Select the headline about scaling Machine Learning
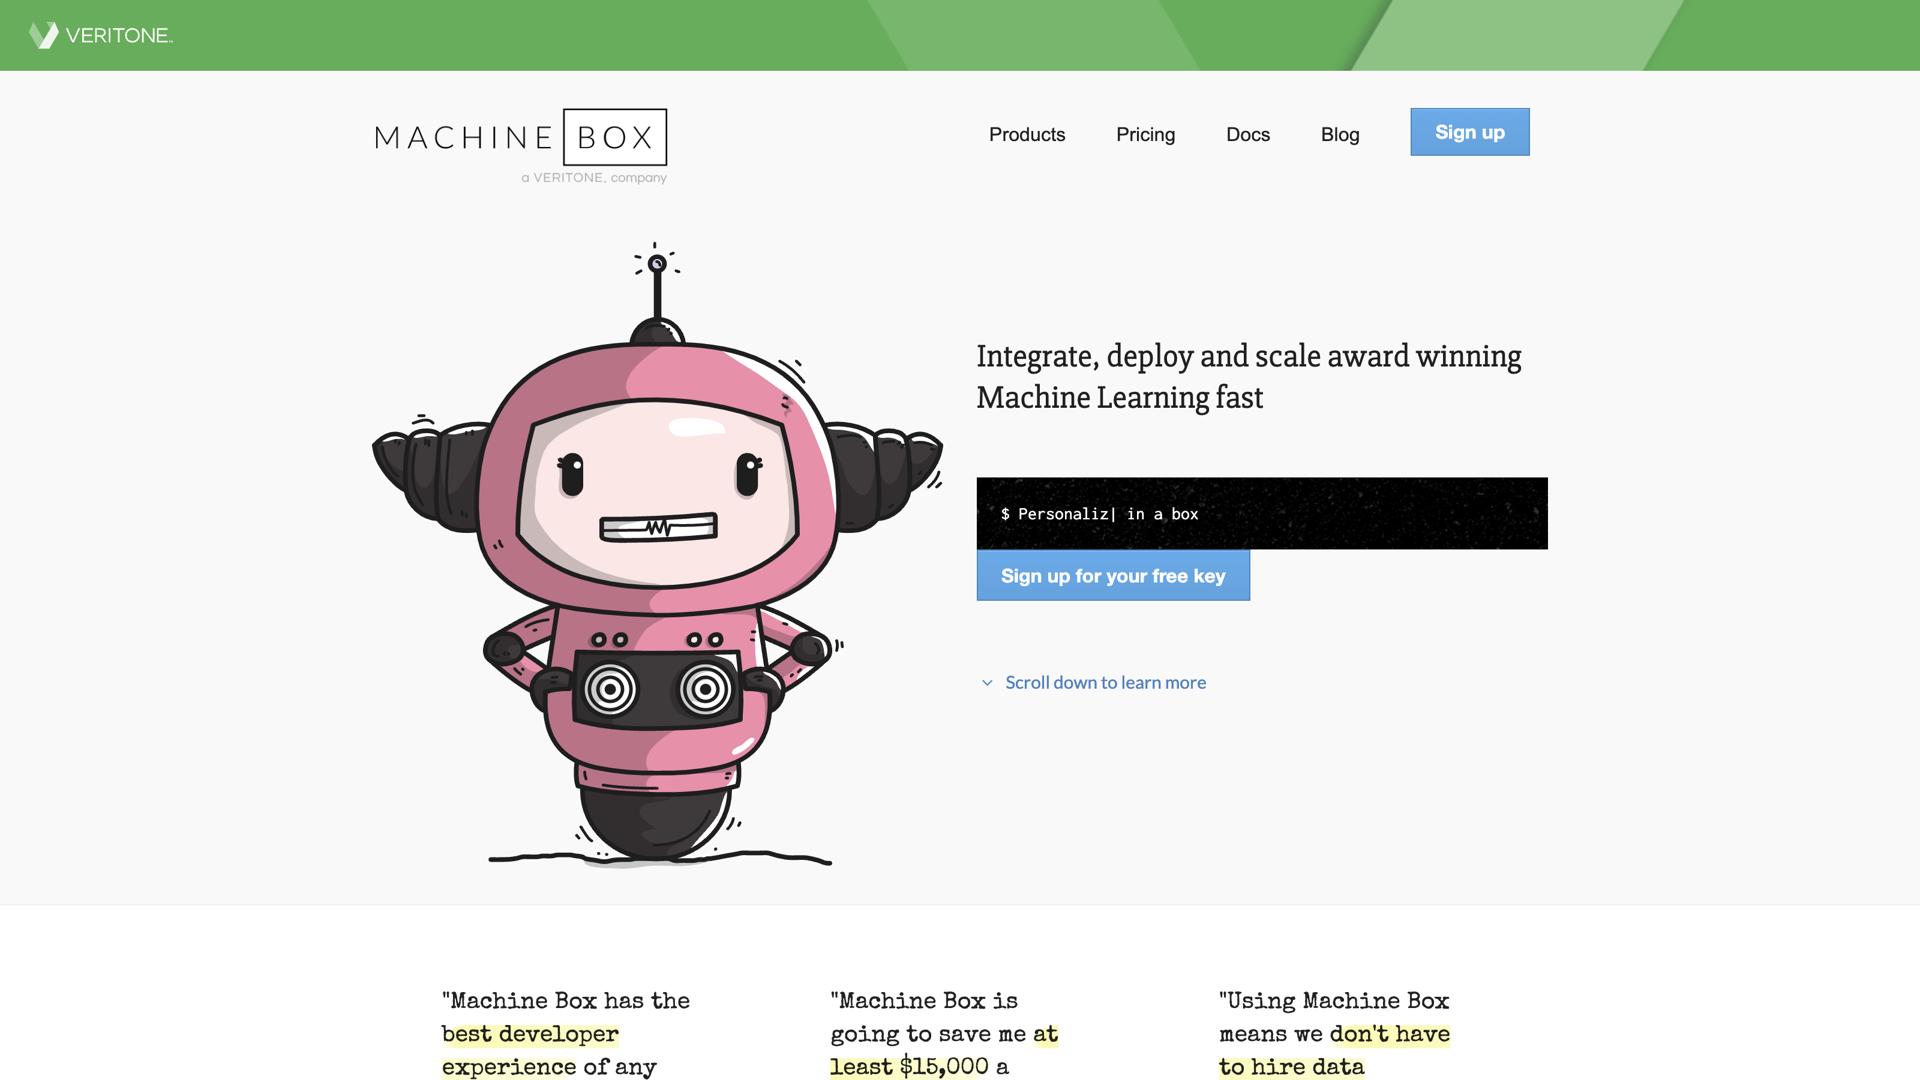 pyautogui.click(x=1249, y=376)
